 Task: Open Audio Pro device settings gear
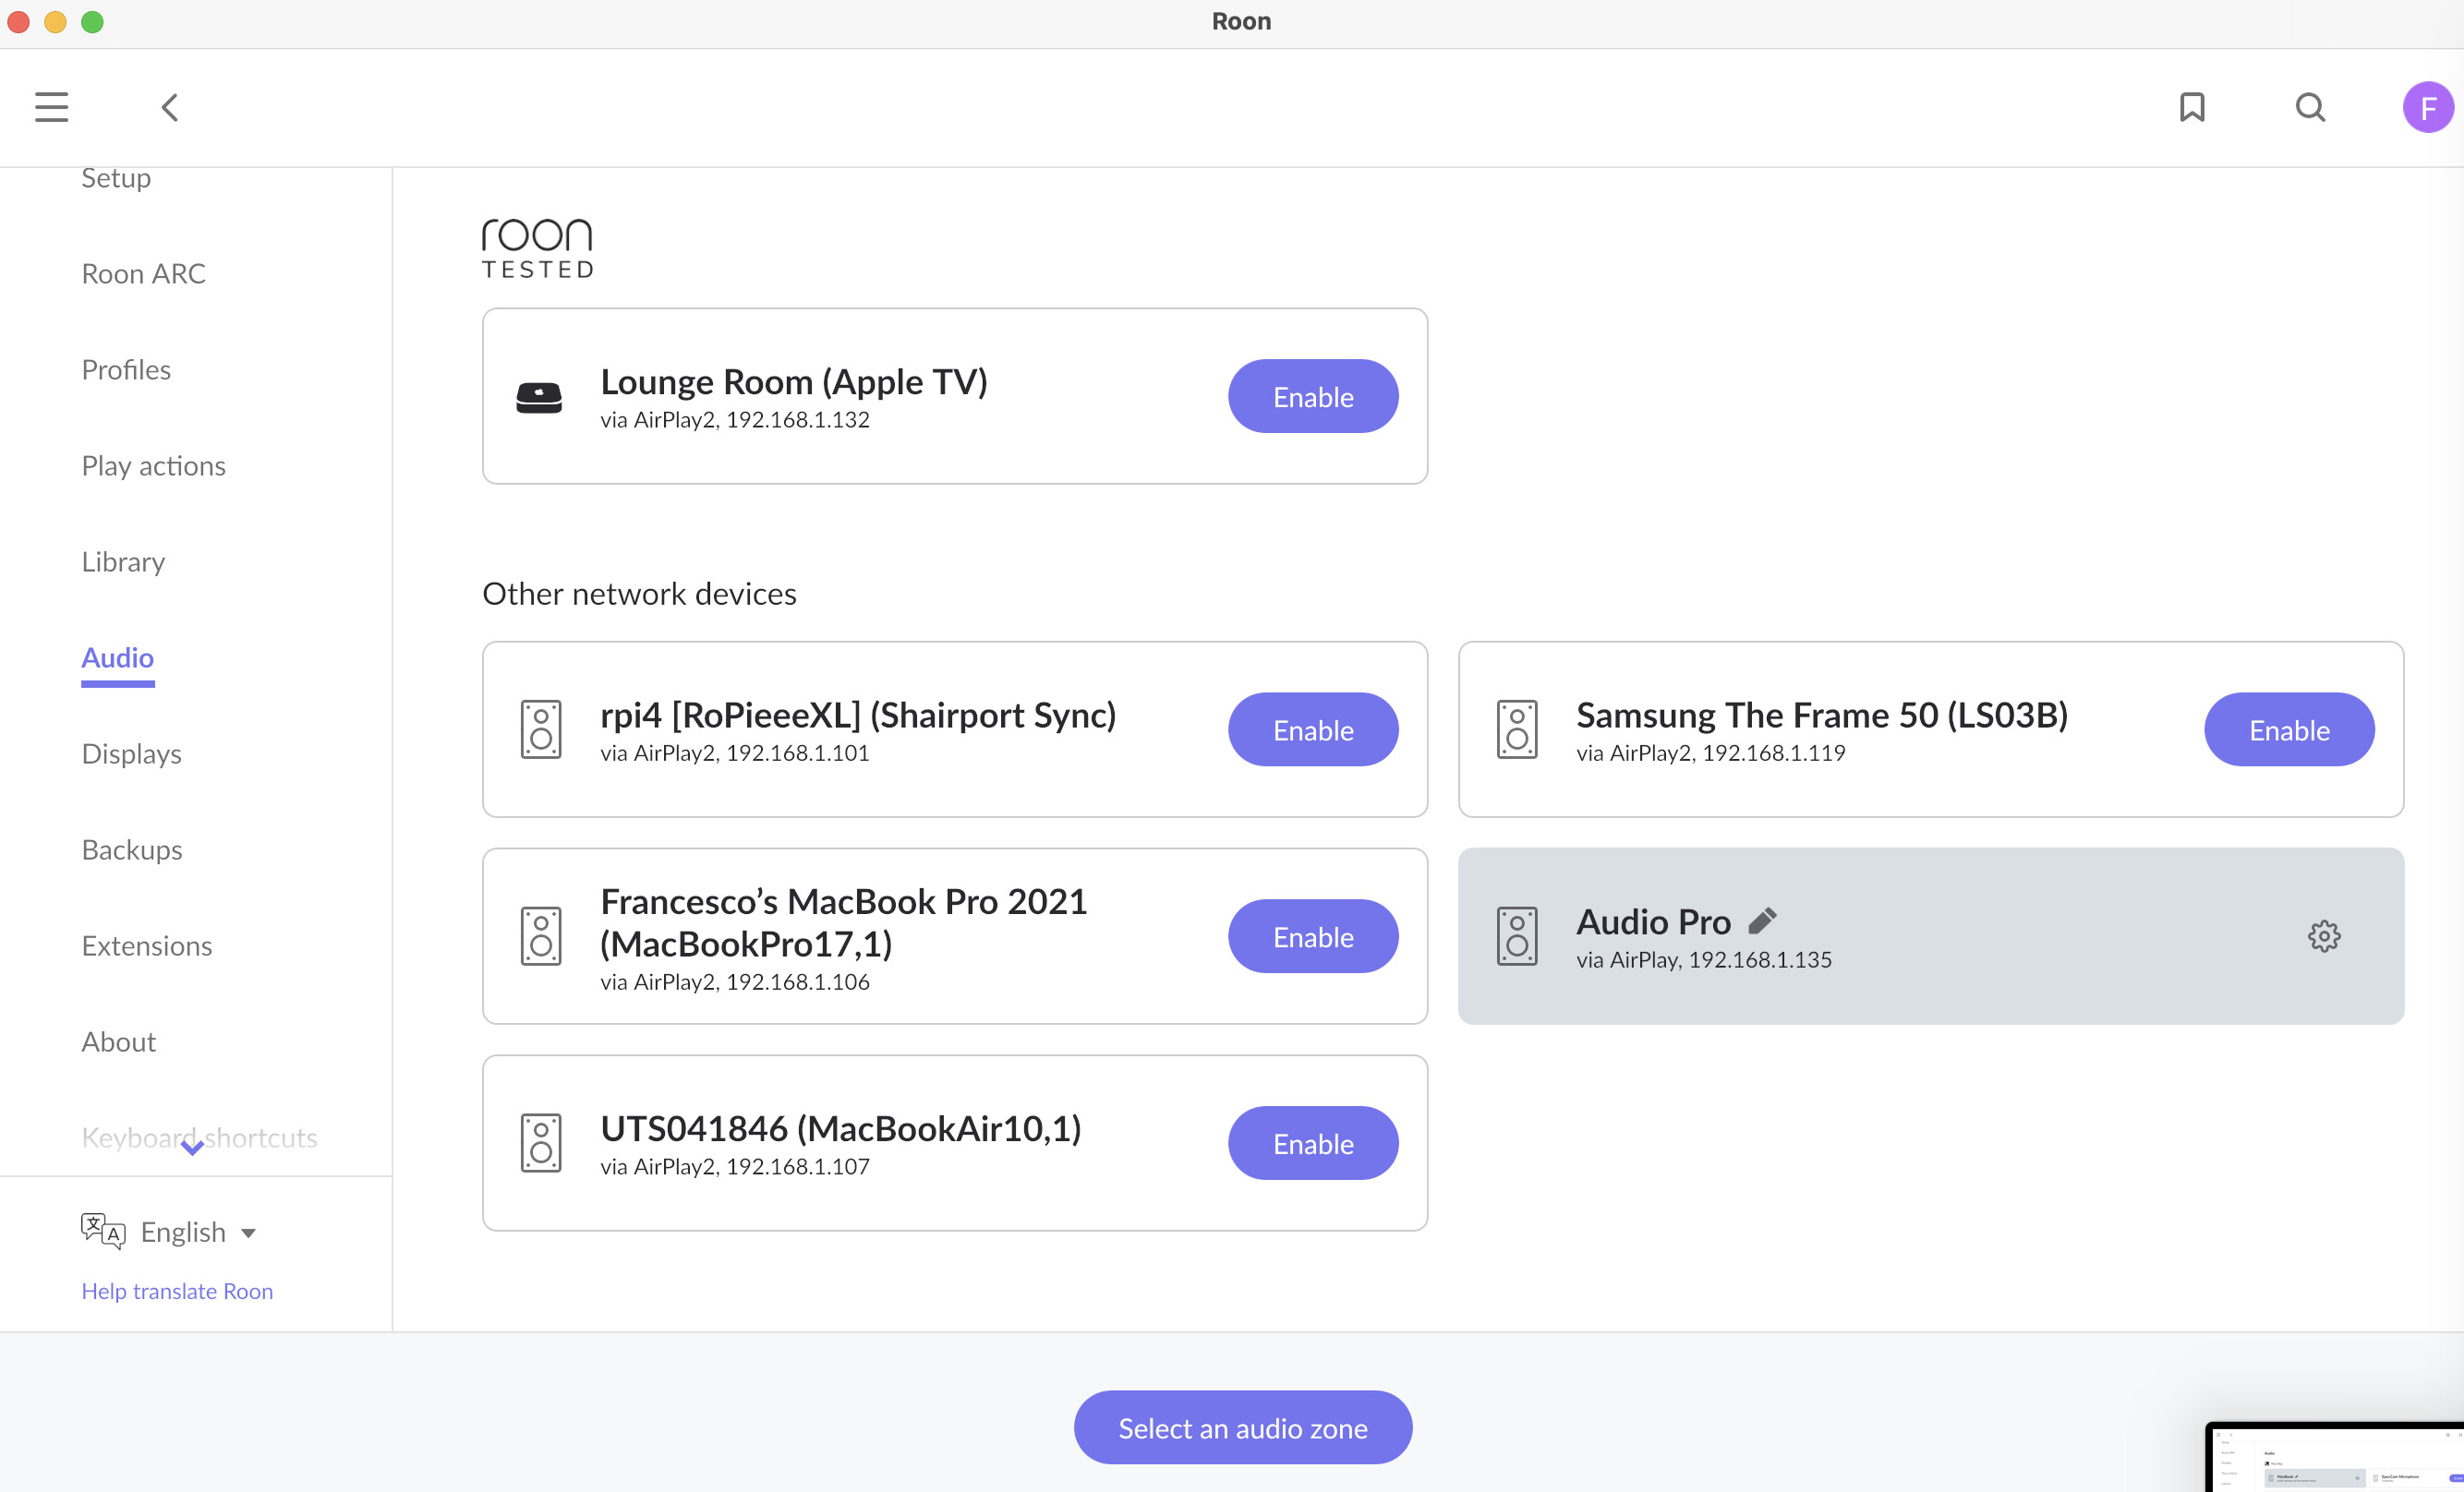[x=2324, y=936]
